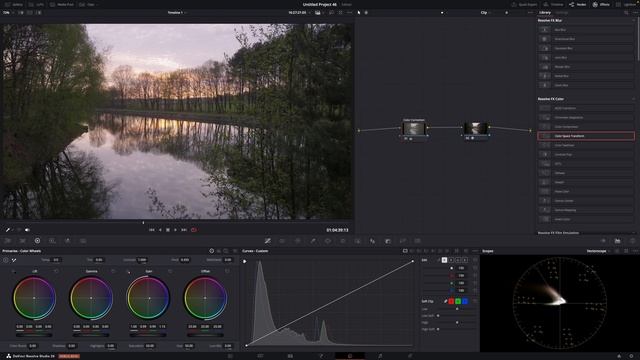Toggle loop playback in viewer

click(193, 230)
